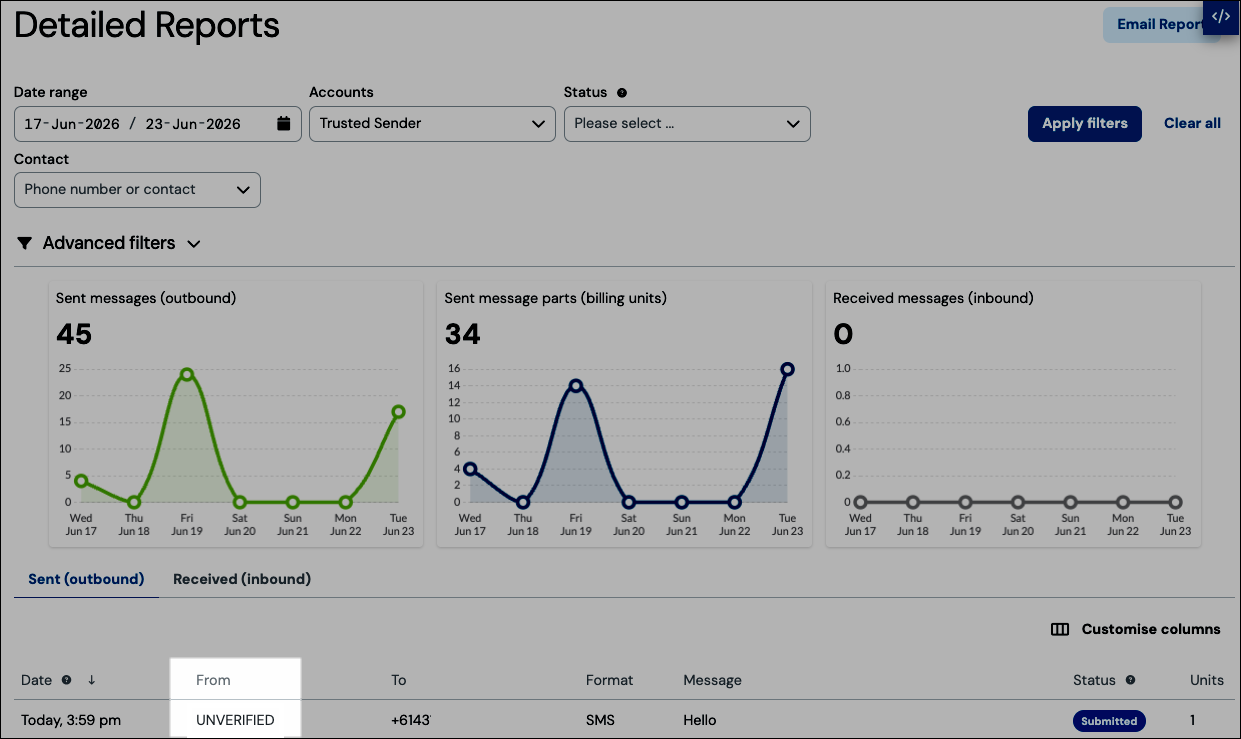This screenshot has width=1241, height=739.
Task: Click the Customise columns icon
Action: coord(1060,630)
